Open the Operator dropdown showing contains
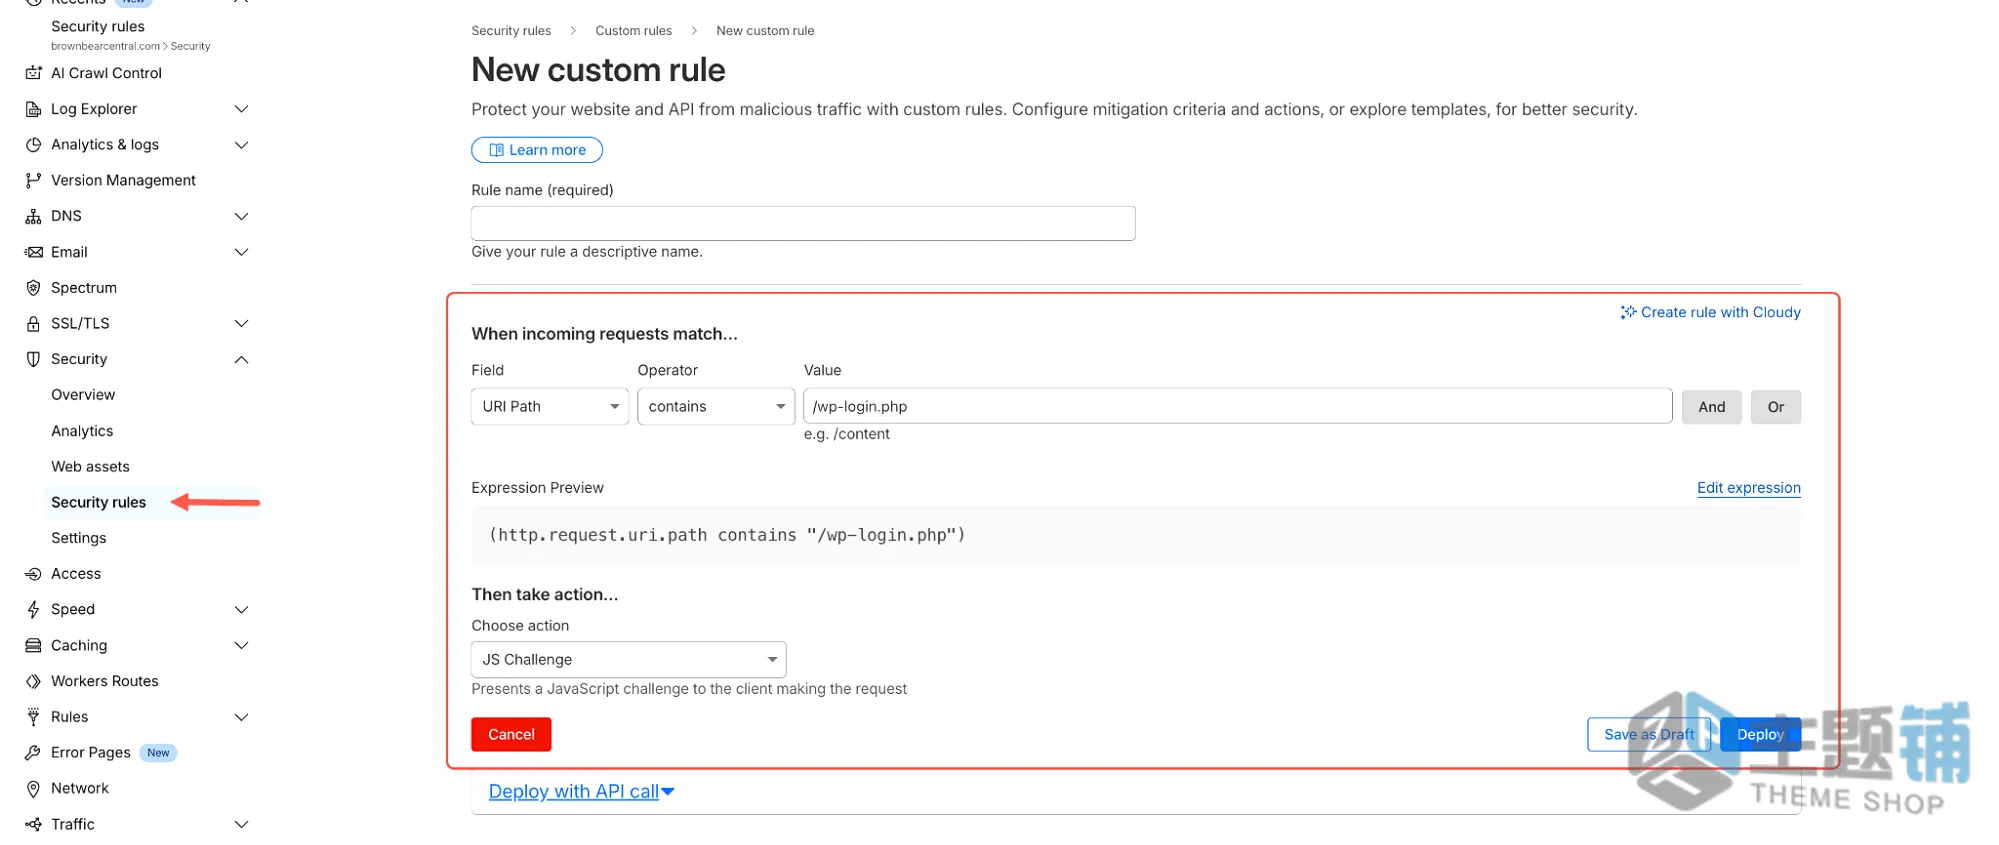The width and height of the screenshot is (1999, 845). coord(716,407)
